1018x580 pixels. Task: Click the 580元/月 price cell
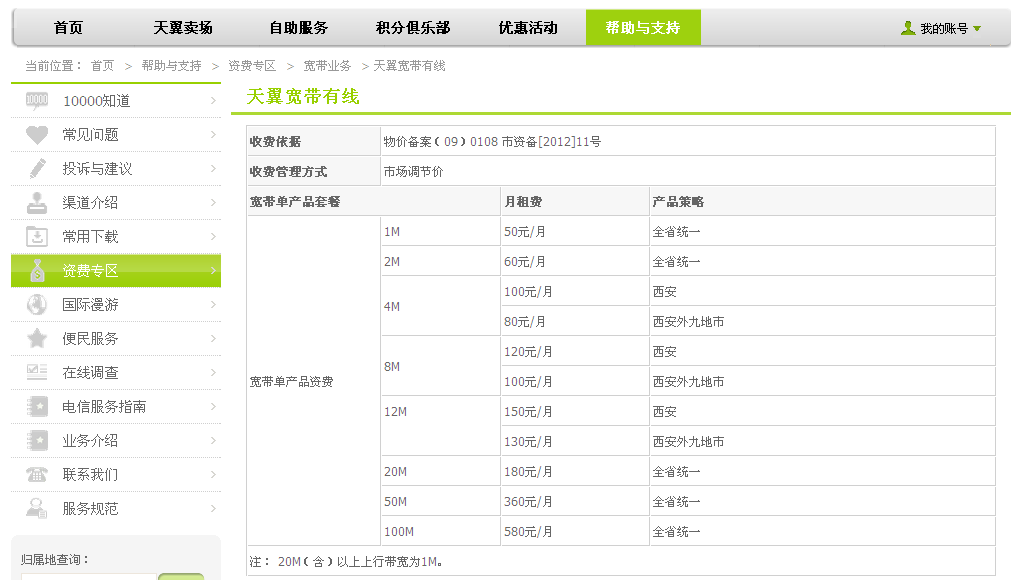click(x=528, y=531)
